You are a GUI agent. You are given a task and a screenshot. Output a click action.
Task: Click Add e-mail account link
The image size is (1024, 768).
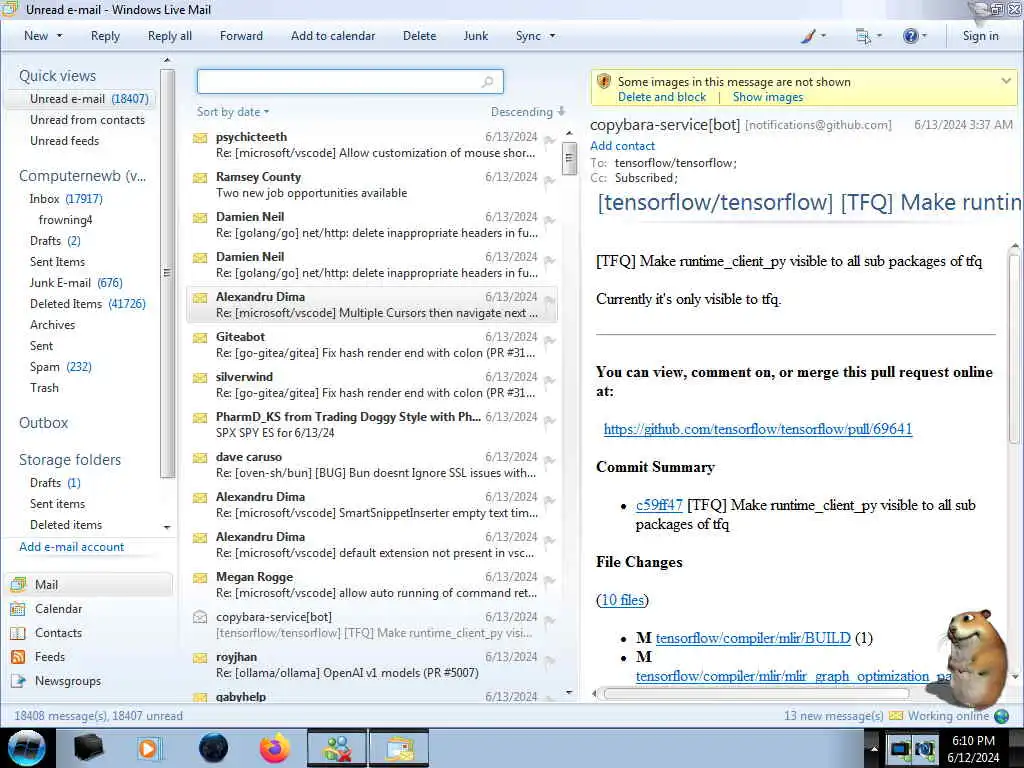coord(71,547)
